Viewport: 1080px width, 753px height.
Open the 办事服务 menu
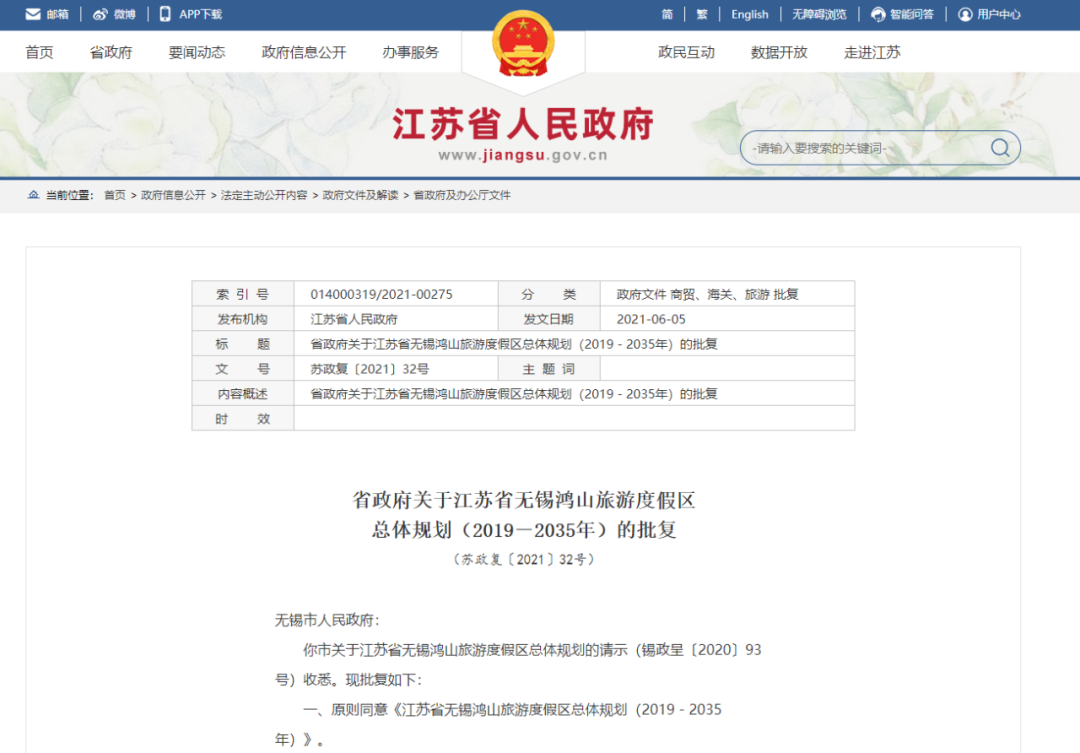[x=410, y=53]
